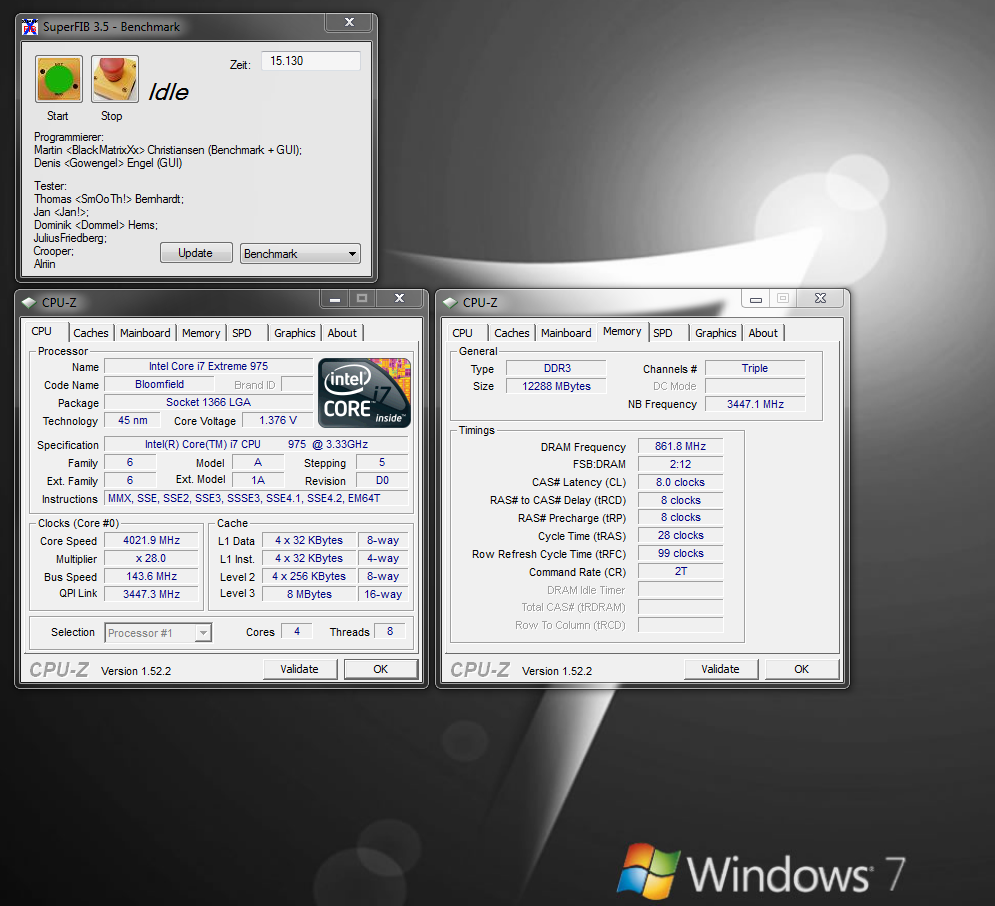This screenshot has width=995, height=906.
Task: Close the SuperFIB 3.5 Benchmark window
Action: click(x=349, y=22)
